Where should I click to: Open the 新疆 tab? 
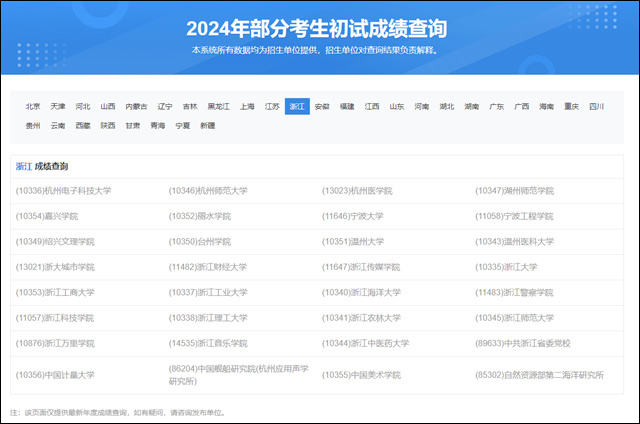pos(207,126)
